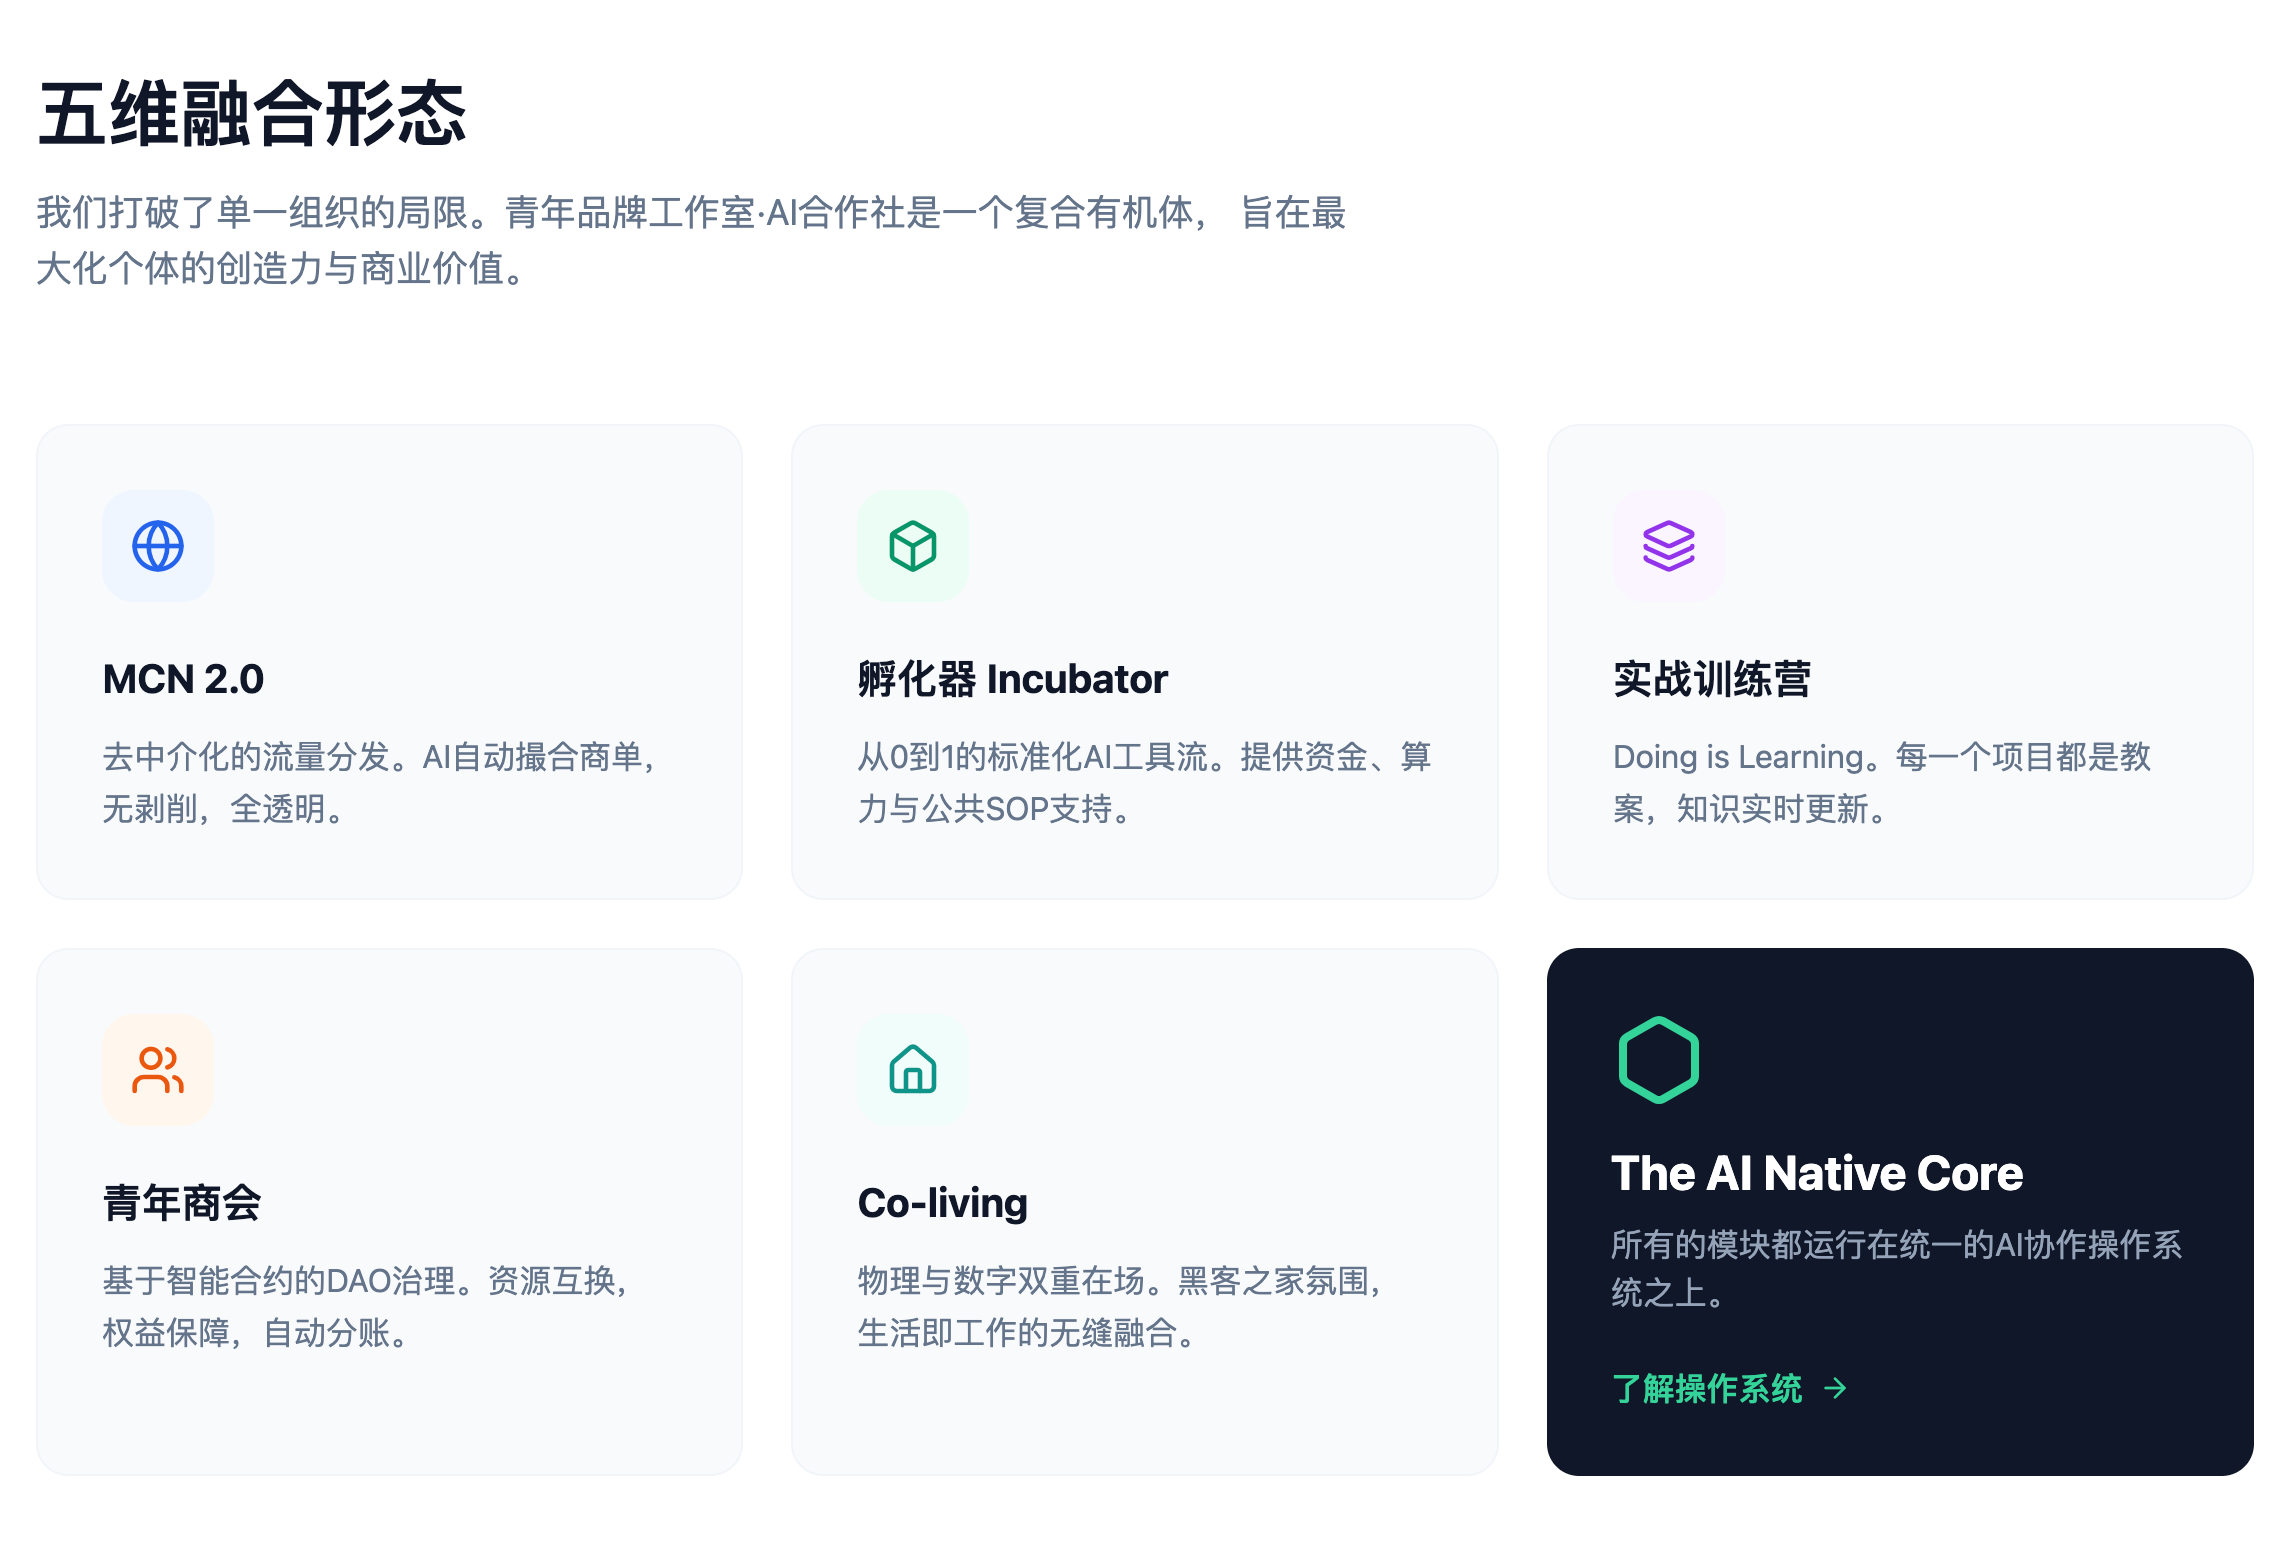Click the purple layers icon for 实战训练营
Screen dimensions: 2282x1548
point(1668,546)
